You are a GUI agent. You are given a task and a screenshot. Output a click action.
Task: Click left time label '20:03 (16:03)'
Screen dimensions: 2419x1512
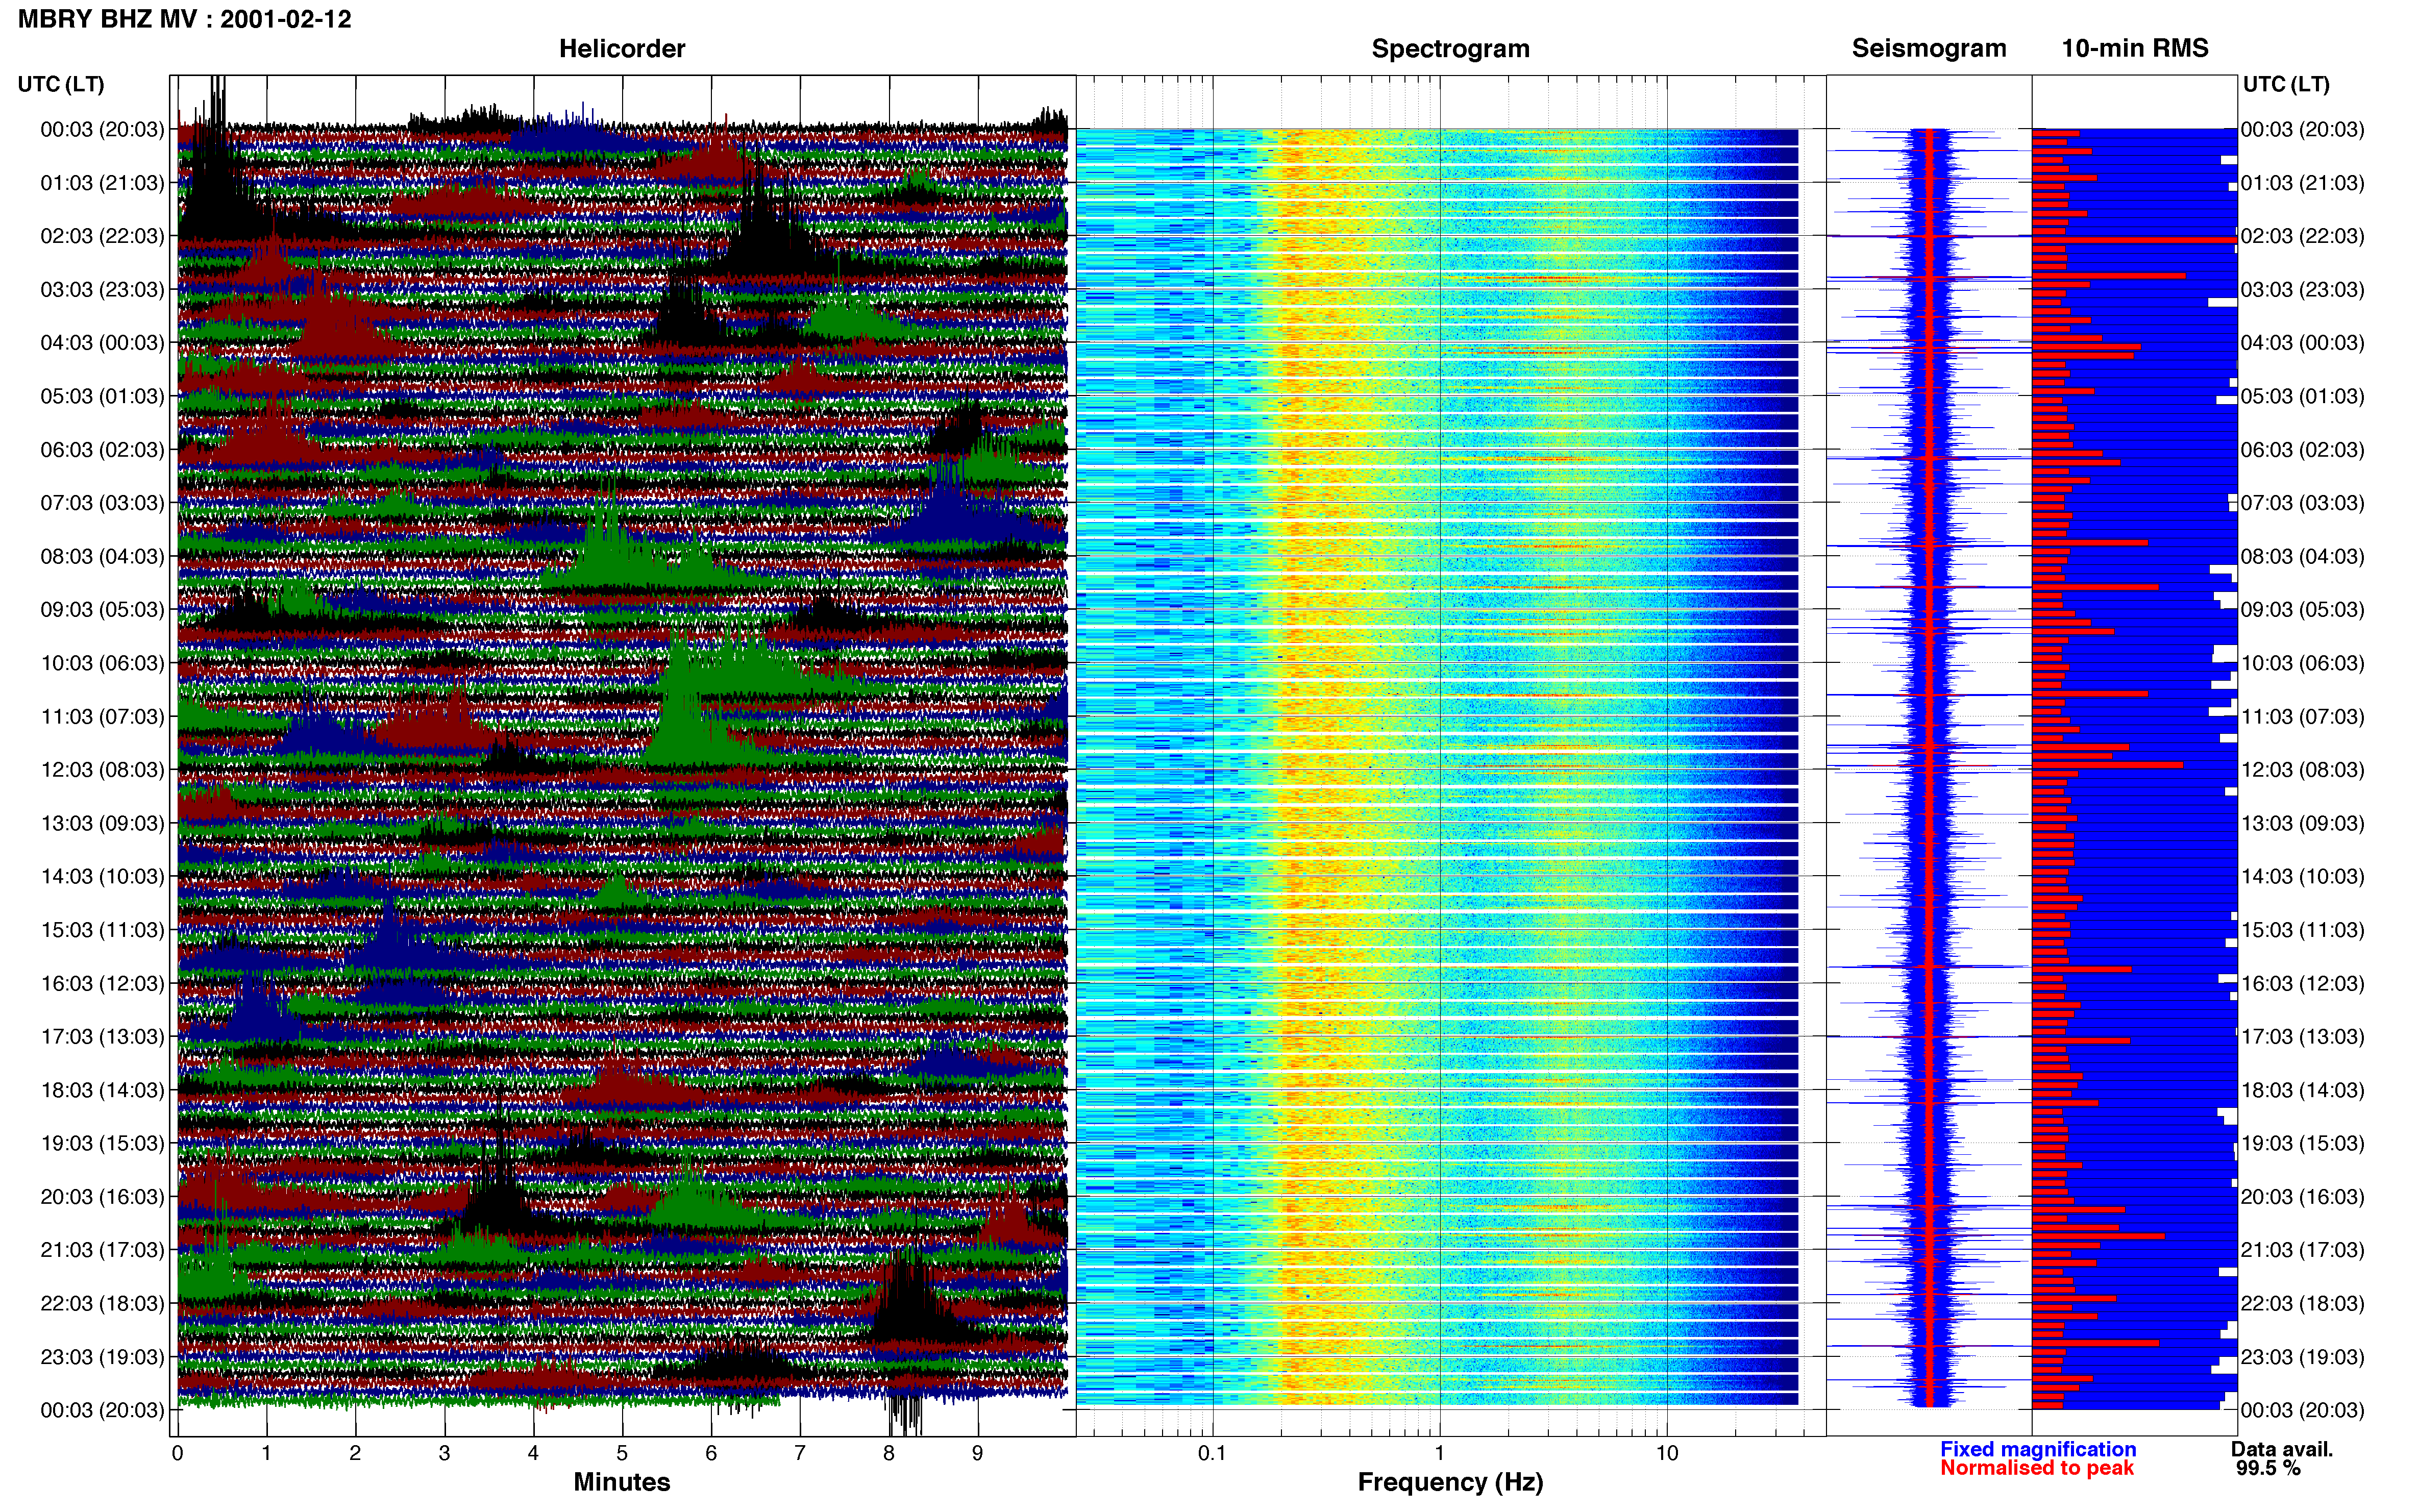pos(102,1196)
